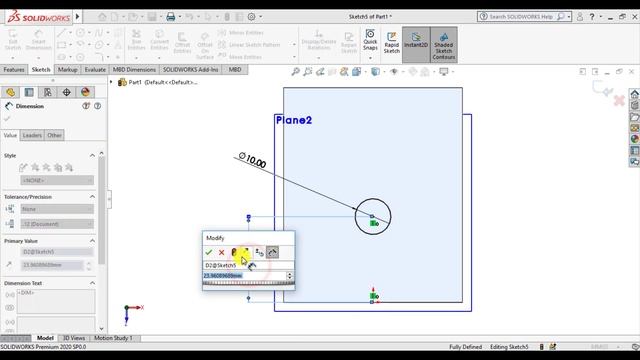Toggle the Instant2D button
This screenshot has height=360, width=640.
point(416,44)
